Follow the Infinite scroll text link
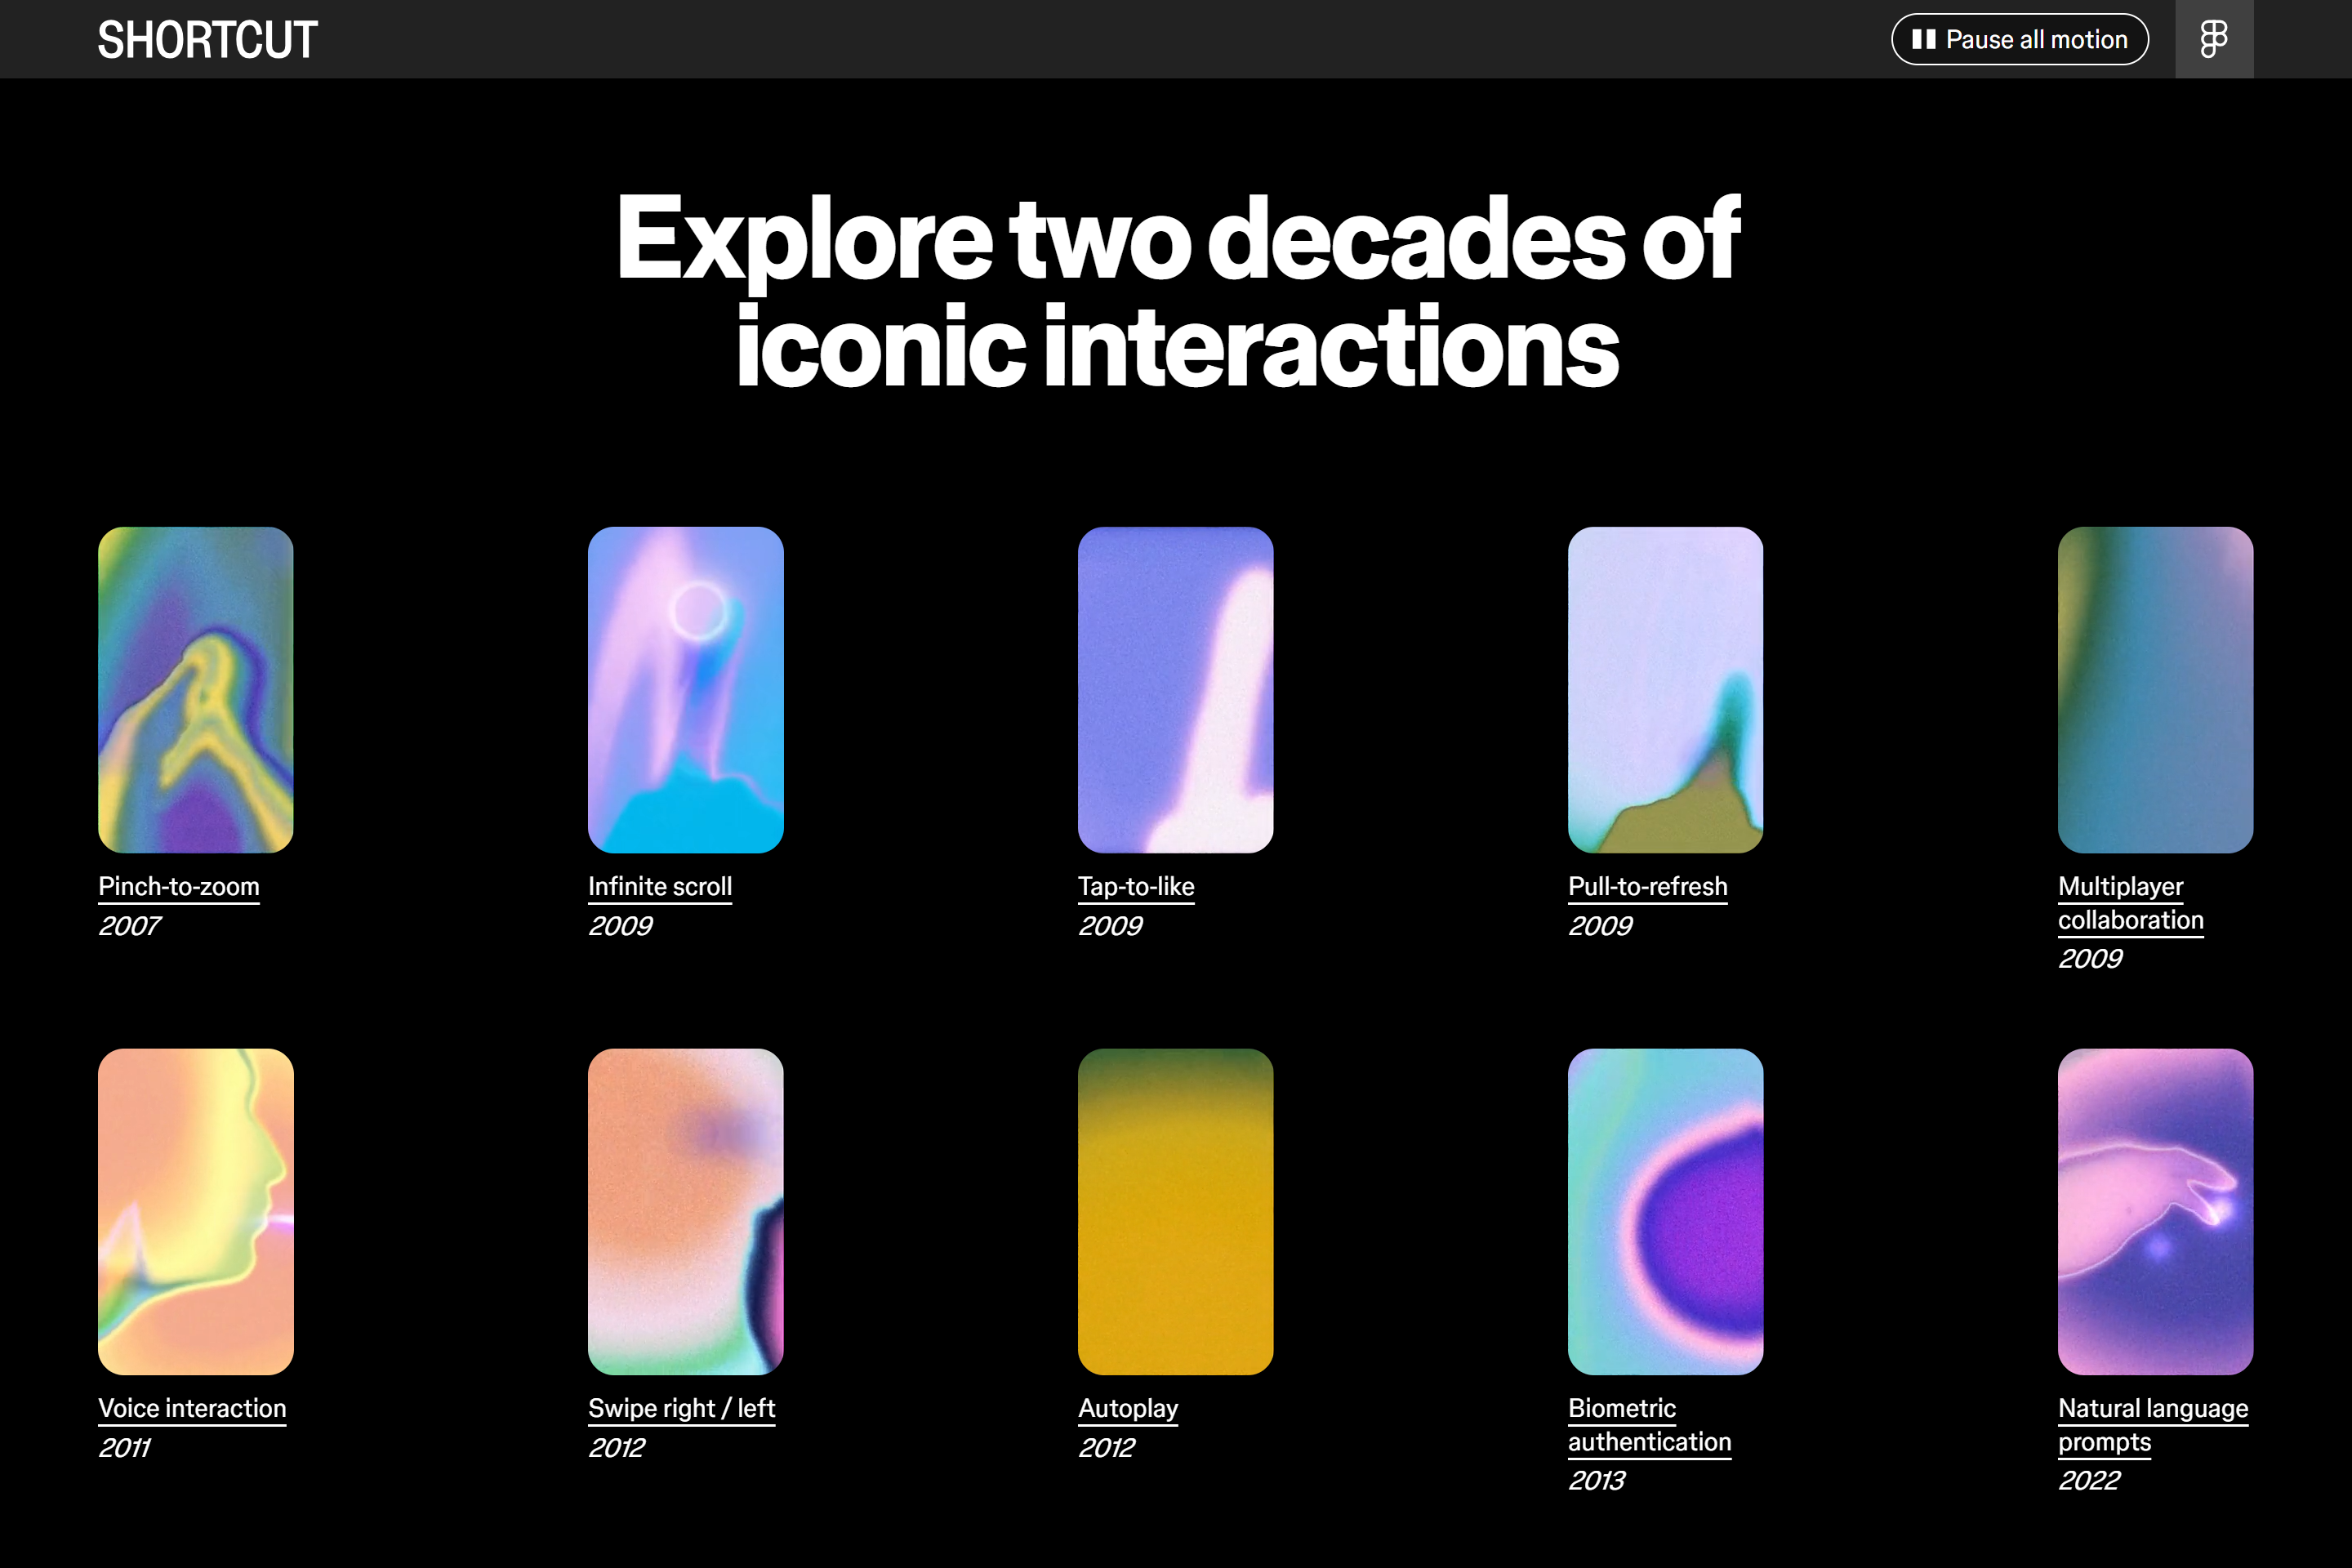 [659, 886]
